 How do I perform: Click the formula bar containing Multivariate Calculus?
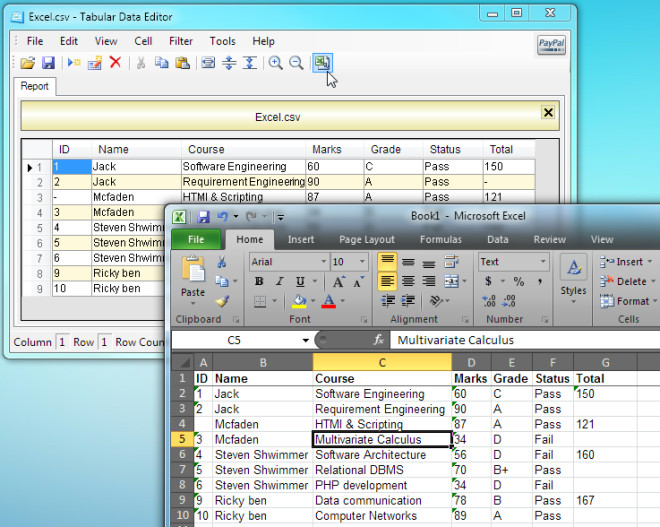coord(524,340)
